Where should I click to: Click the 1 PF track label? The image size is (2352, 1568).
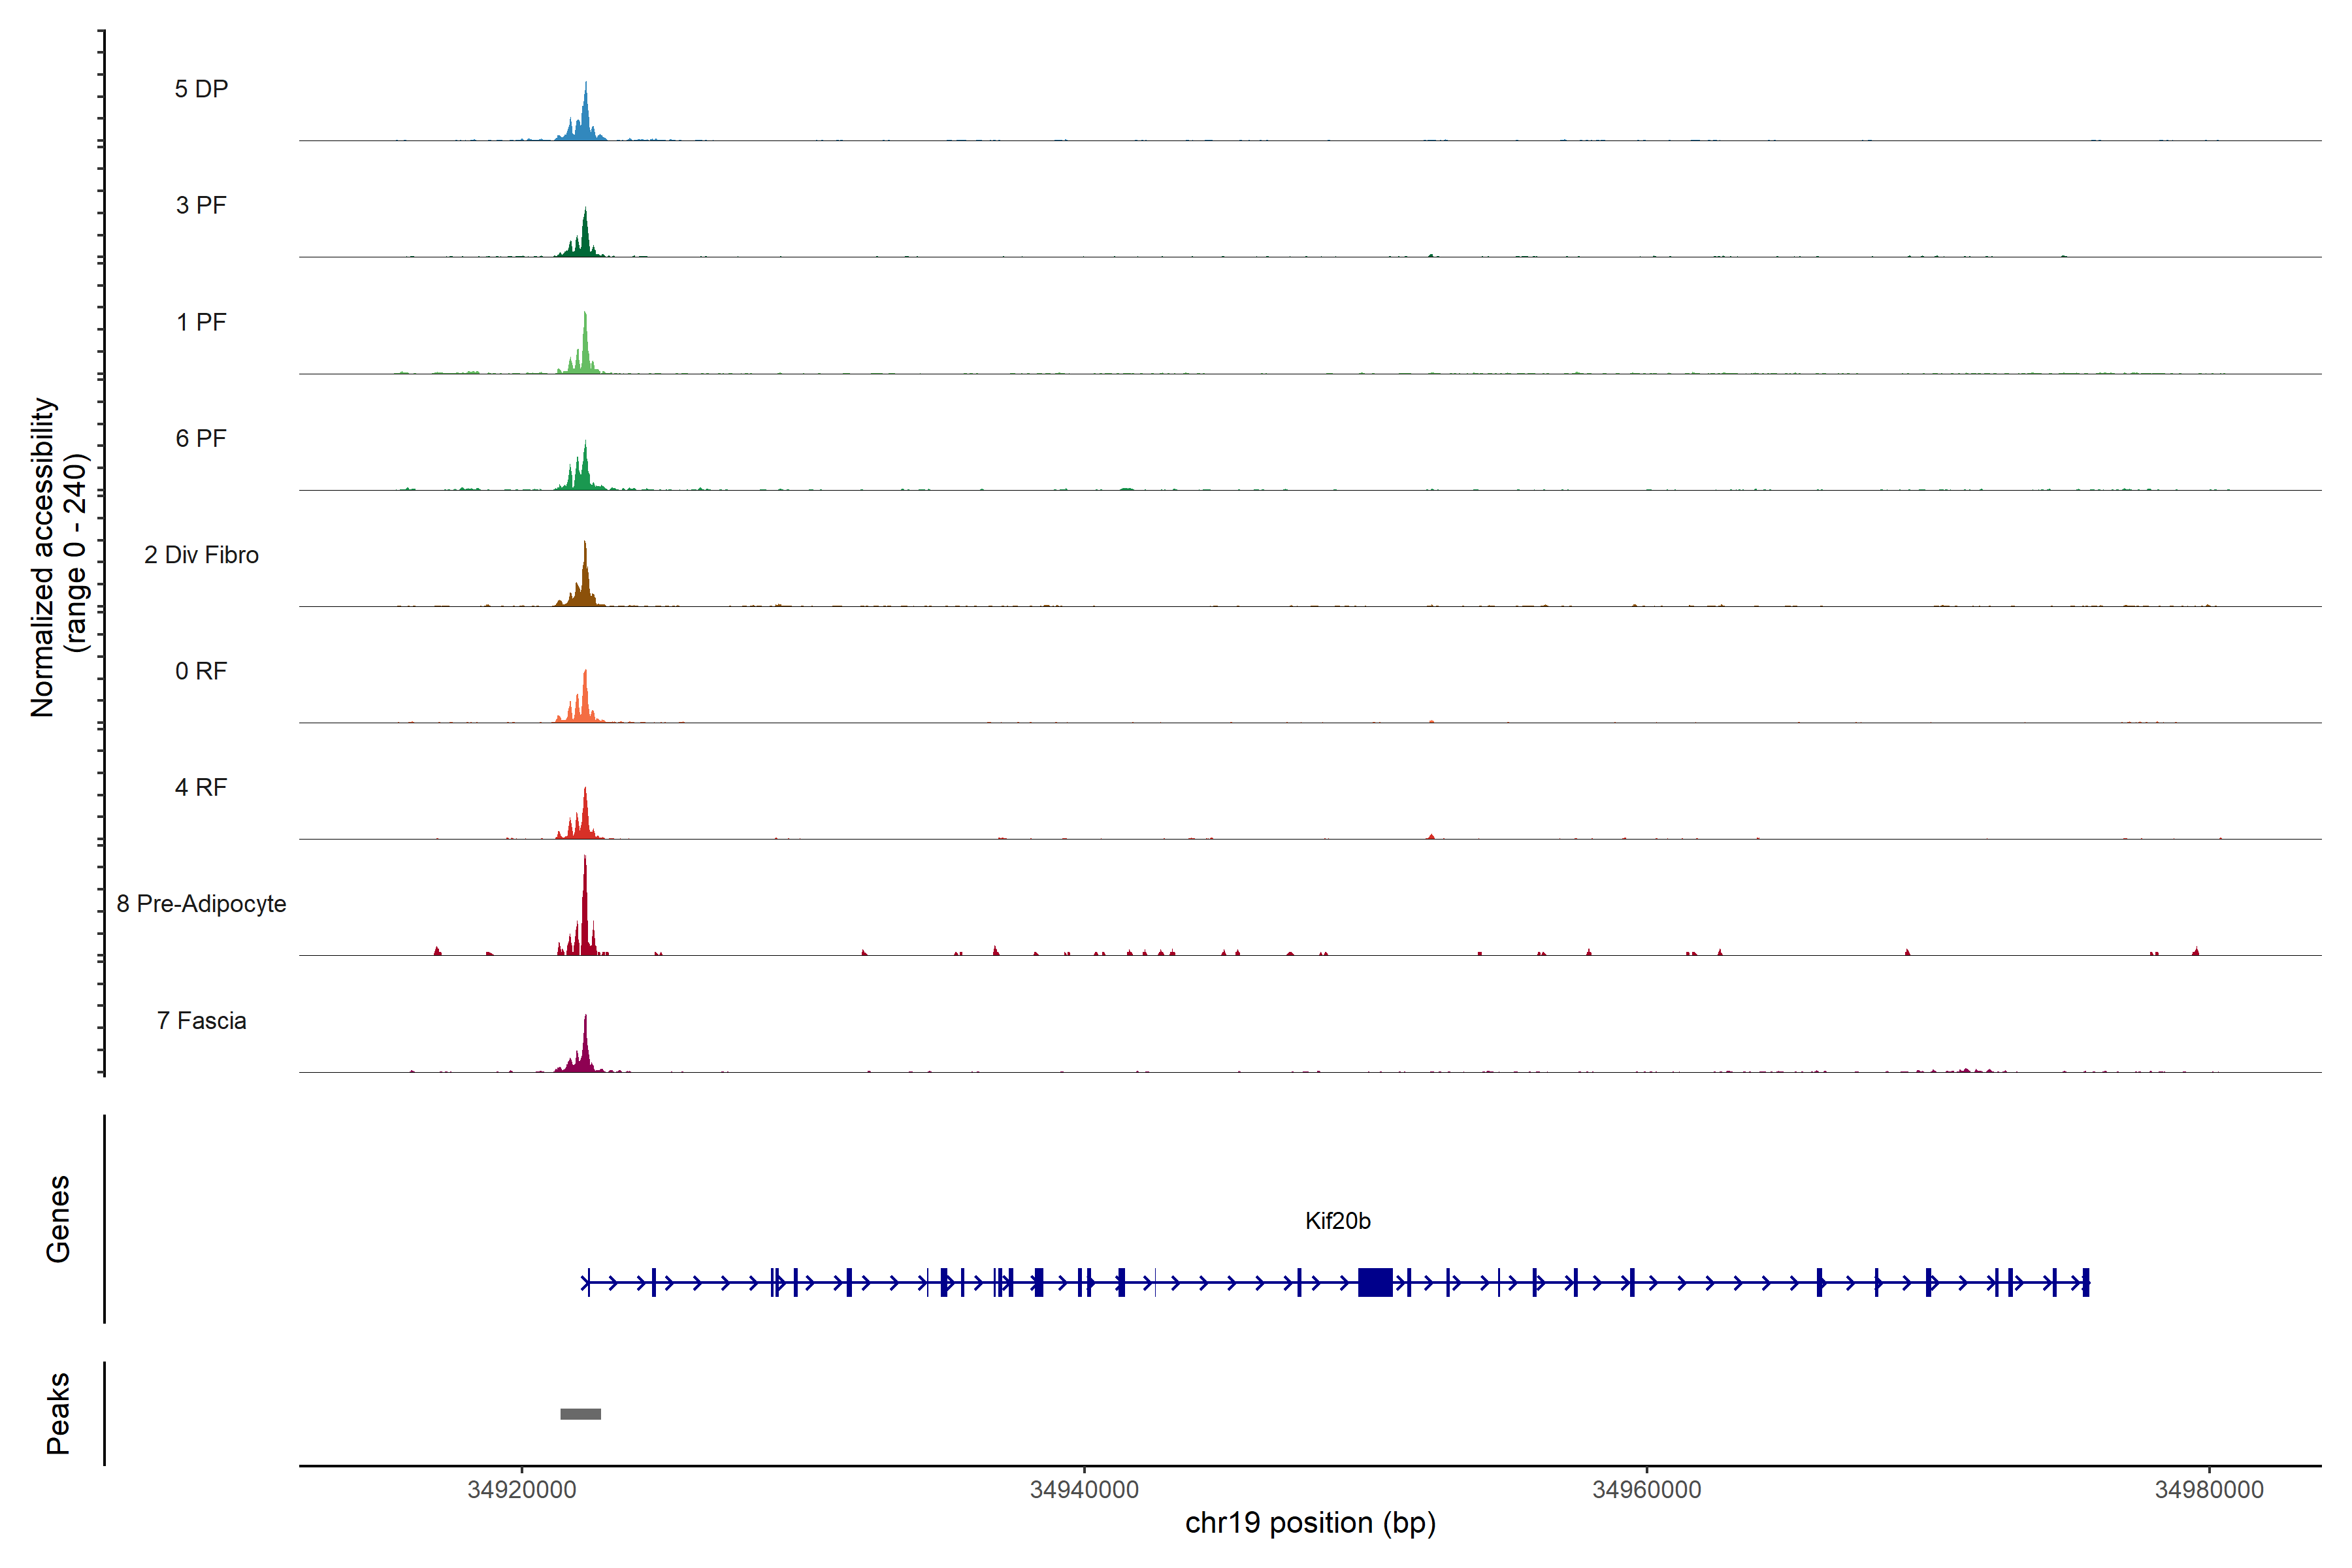point(201,322)
